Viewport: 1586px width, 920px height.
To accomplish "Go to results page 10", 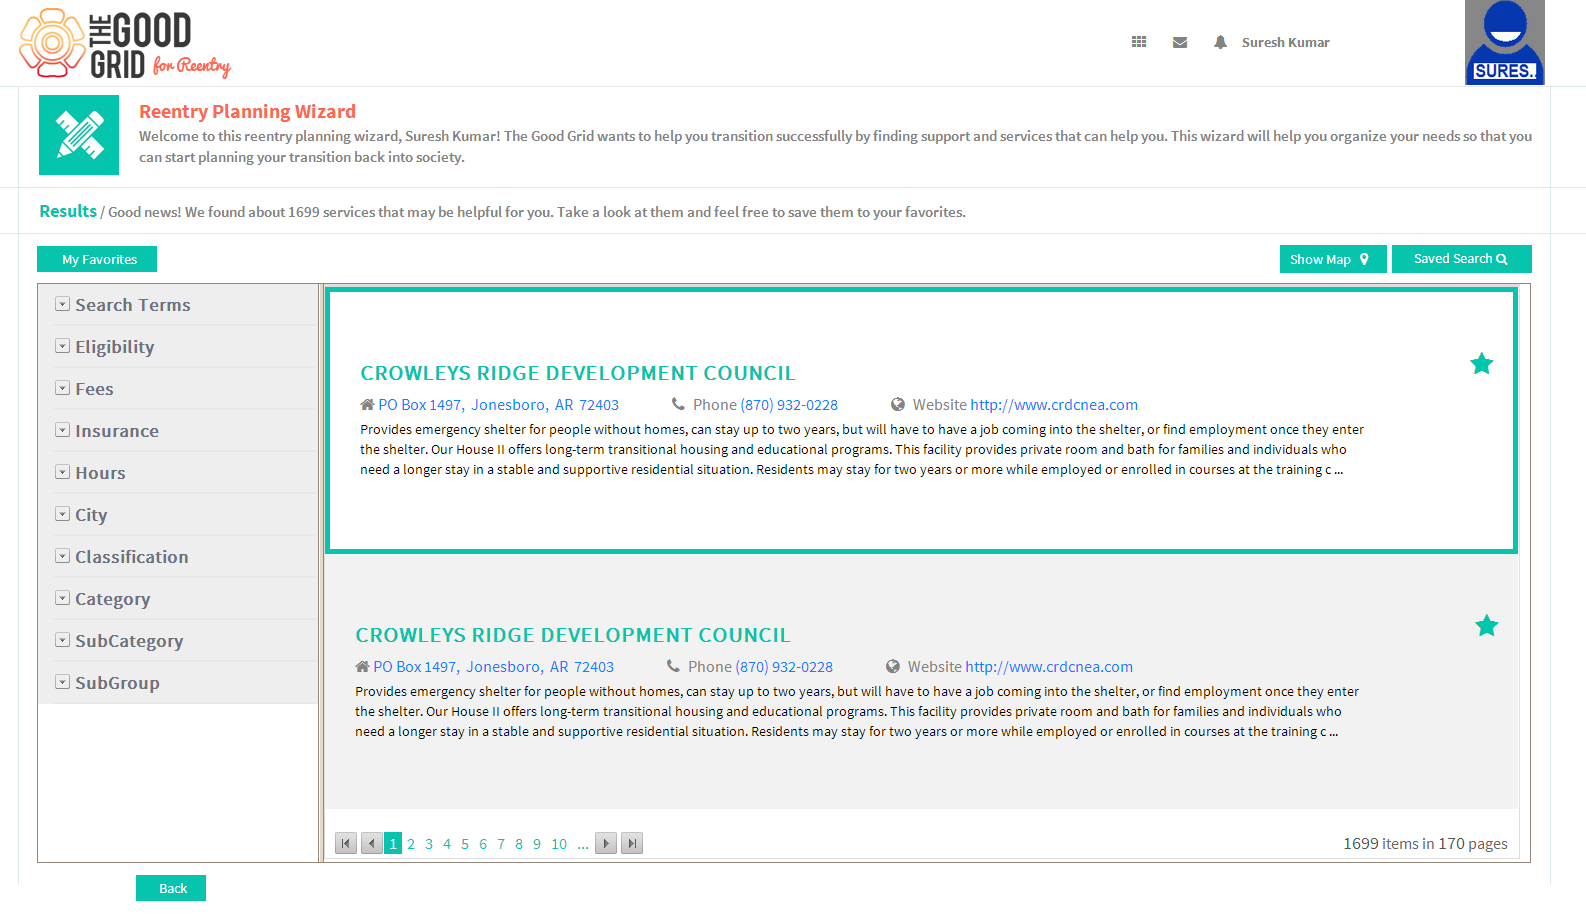I will click(x=559, y=844).
